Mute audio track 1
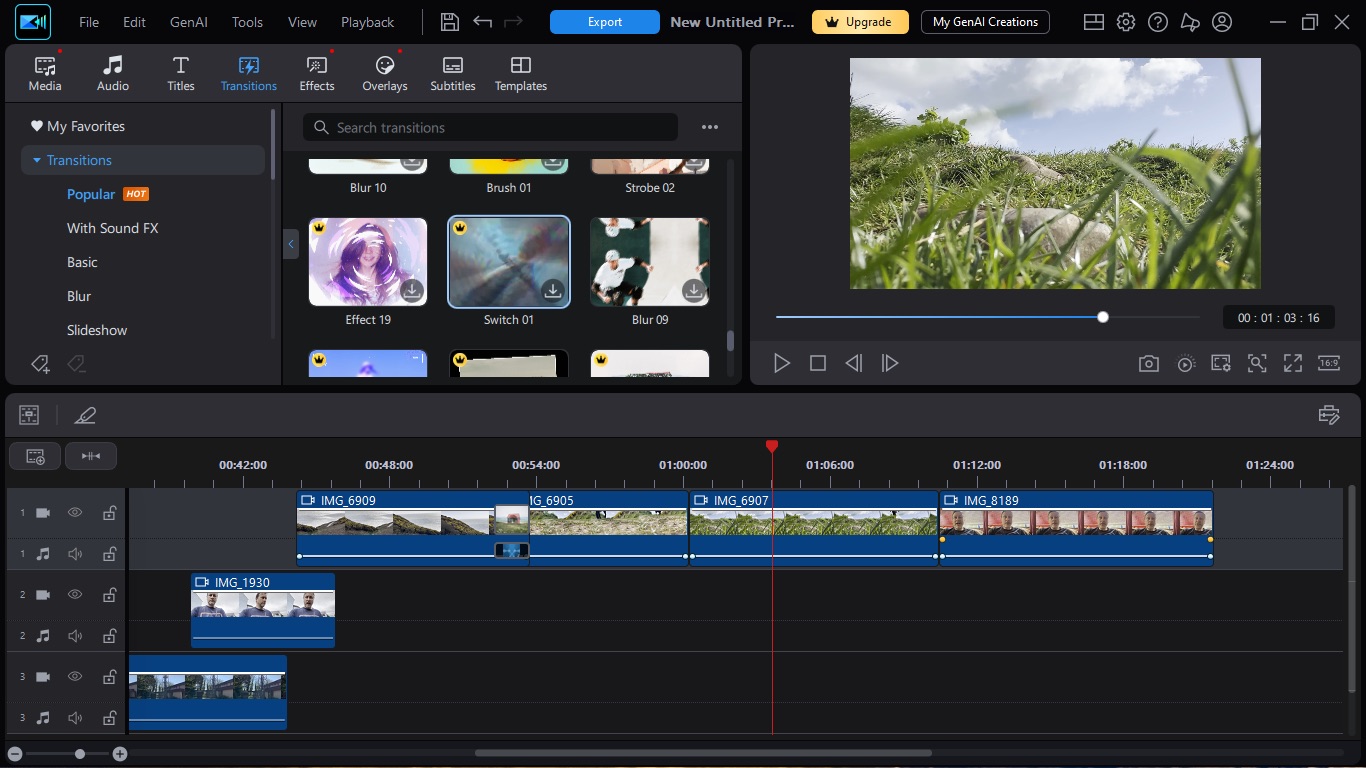Screen dimensions: 1366x768 pyautogui.click(x=75, y=554)
